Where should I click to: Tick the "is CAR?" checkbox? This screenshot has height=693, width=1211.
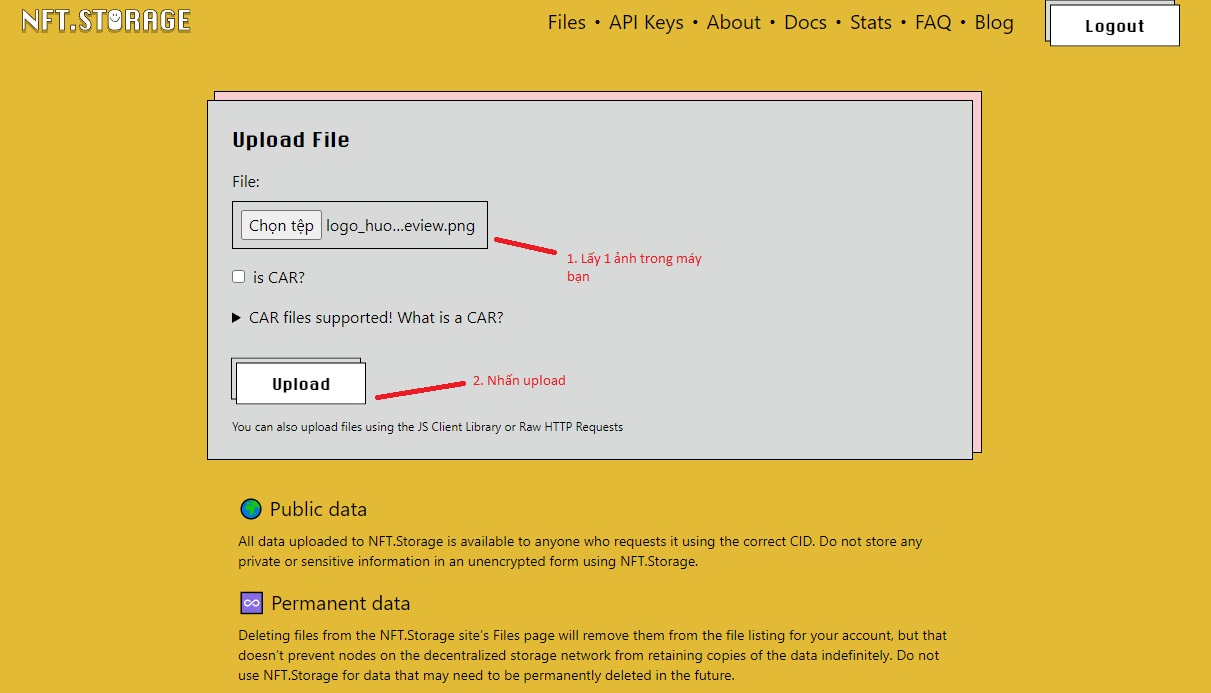pyautogui.click(x=238, y=277)
